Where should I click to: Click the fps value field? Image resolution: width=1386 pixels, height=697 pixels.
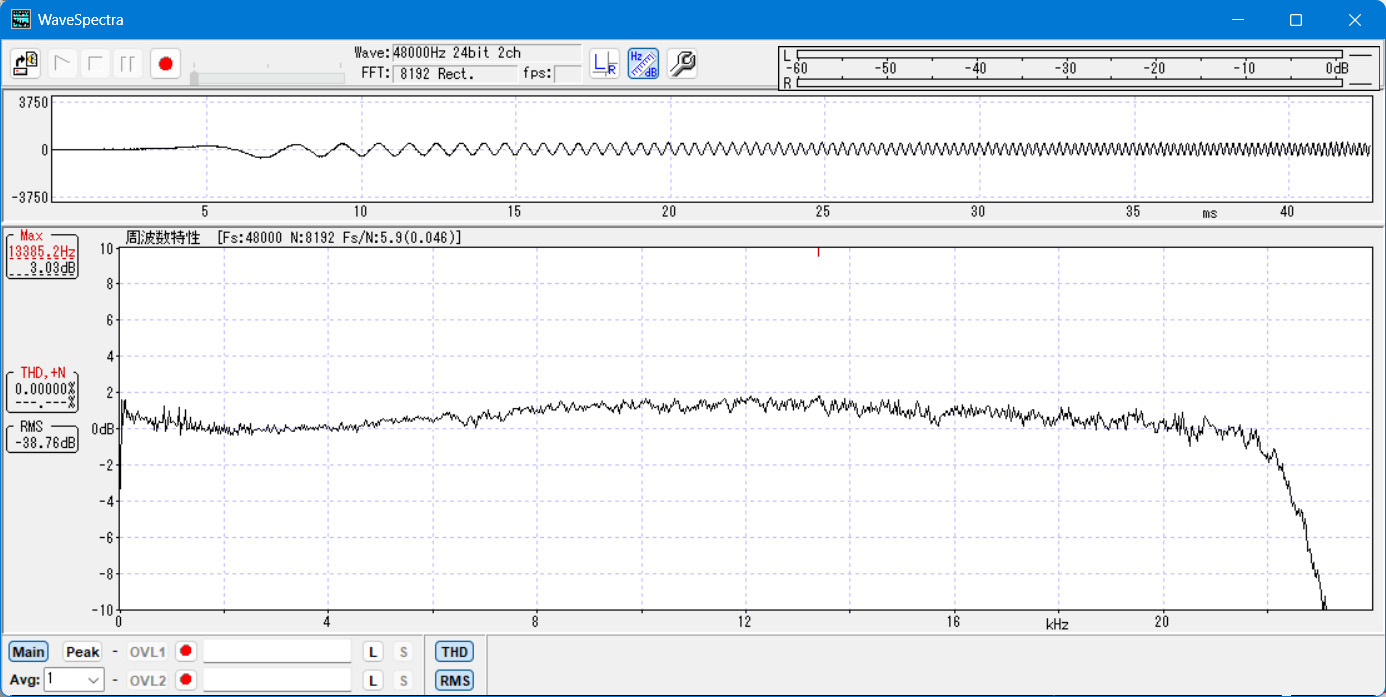(568, 73)
